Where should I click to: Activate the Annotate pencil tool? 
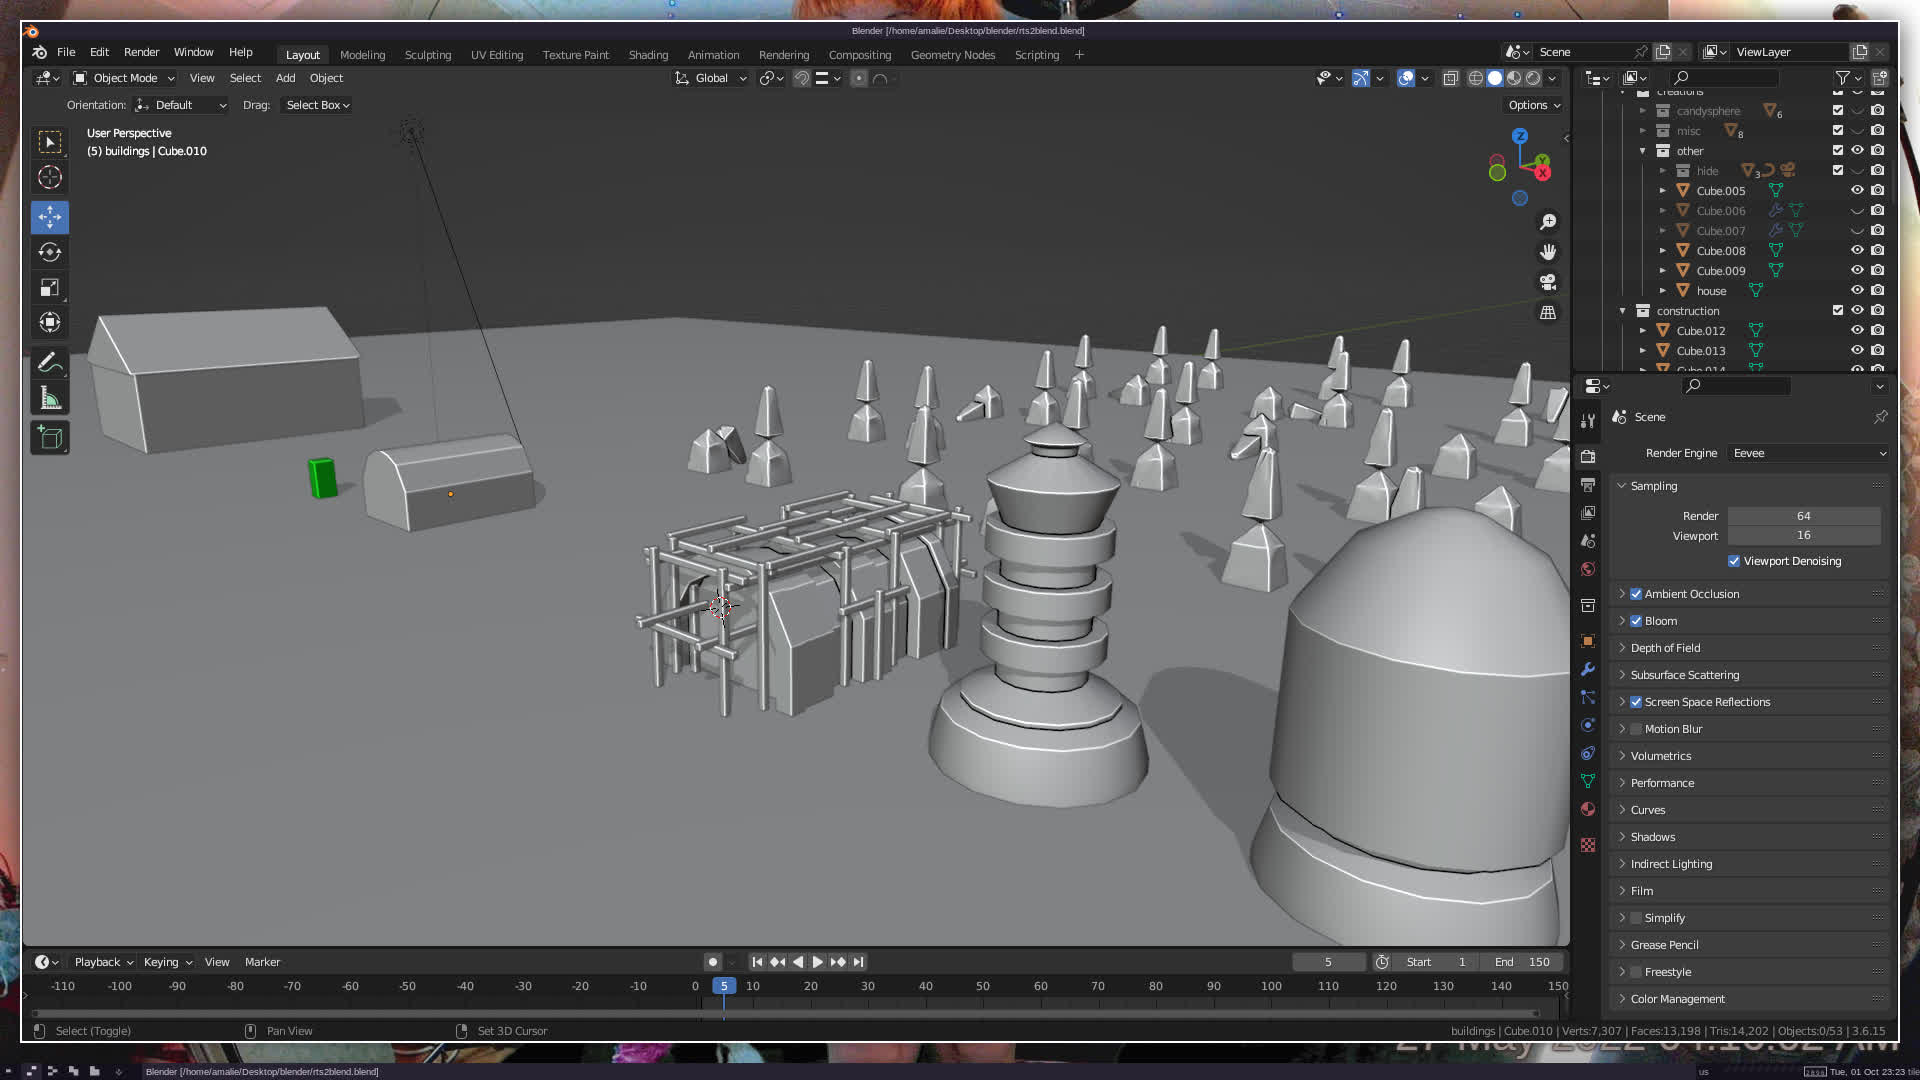click(x=50, y=363)
